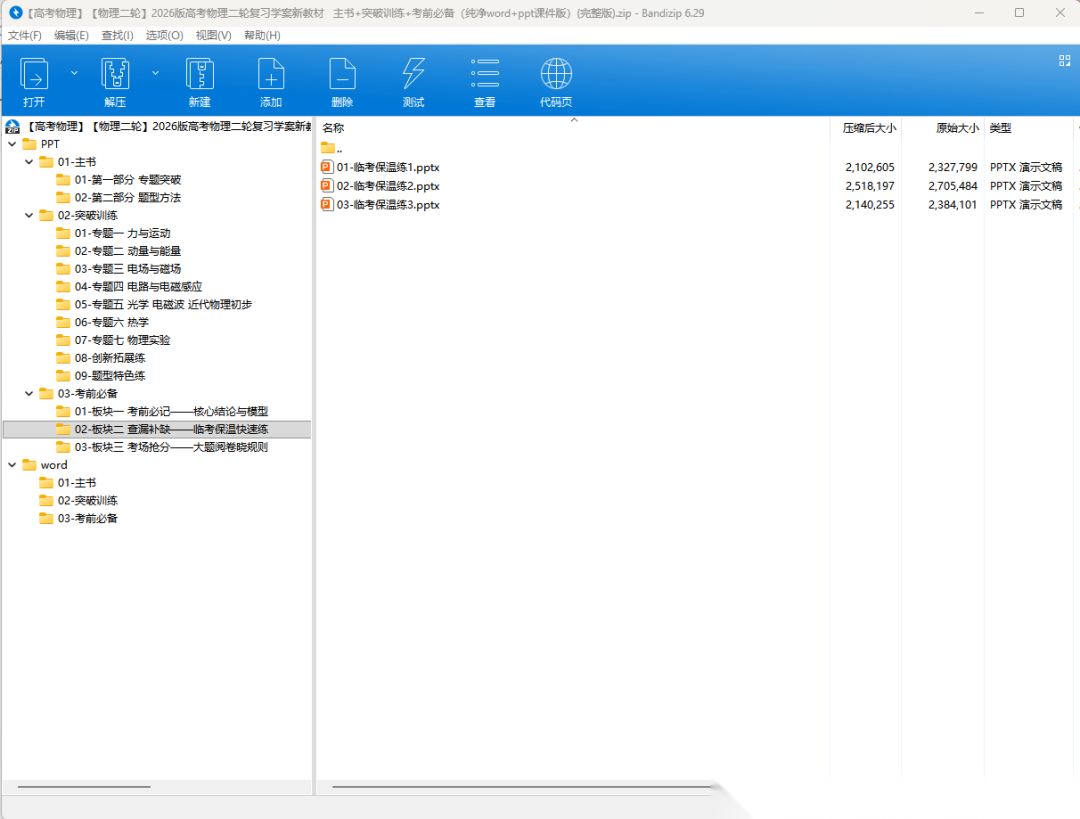Collapse the PPT folder in tree
Image resolution: width=1080 pixels, height=819 pixels.
click(12, 144)
